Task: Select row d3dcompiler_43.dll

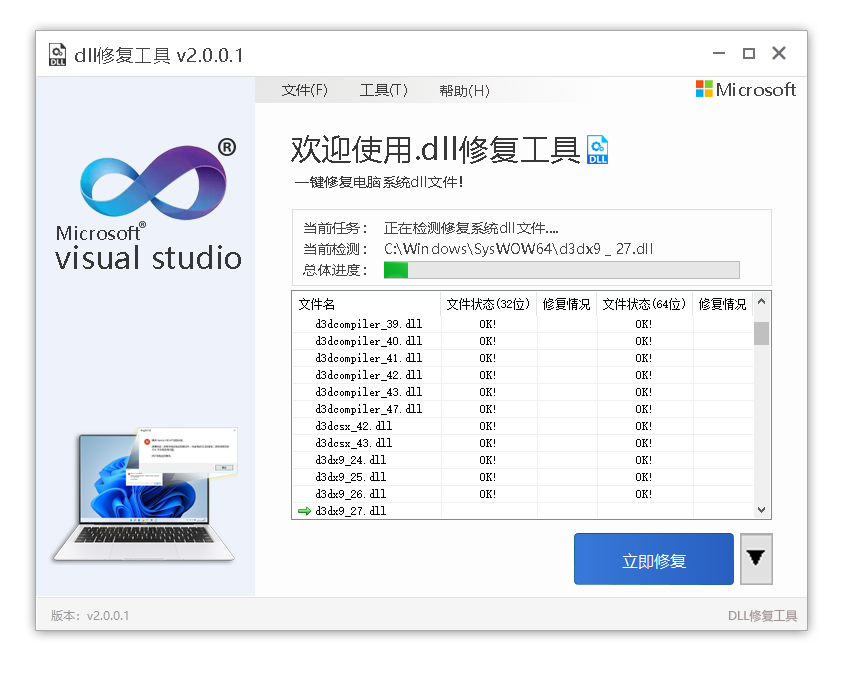Action: [523, 392]
